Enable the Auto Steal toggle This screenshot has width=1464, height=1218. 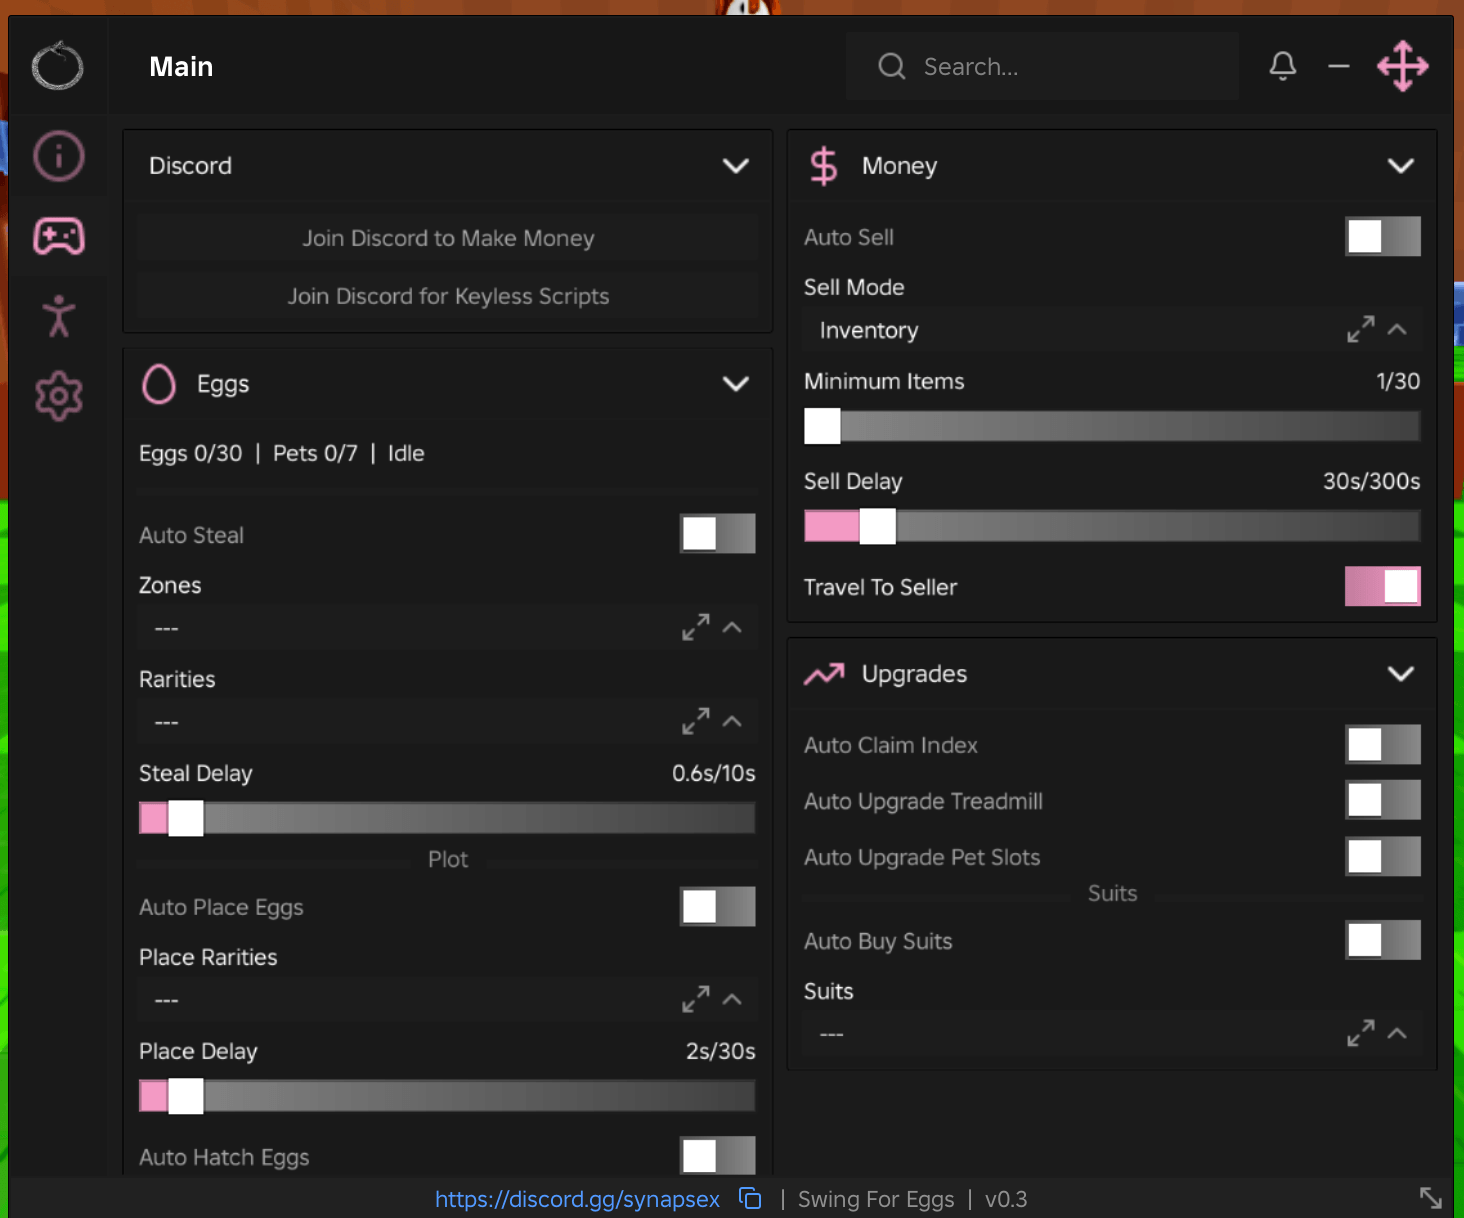pyautogui.click(x=718, y=534)
